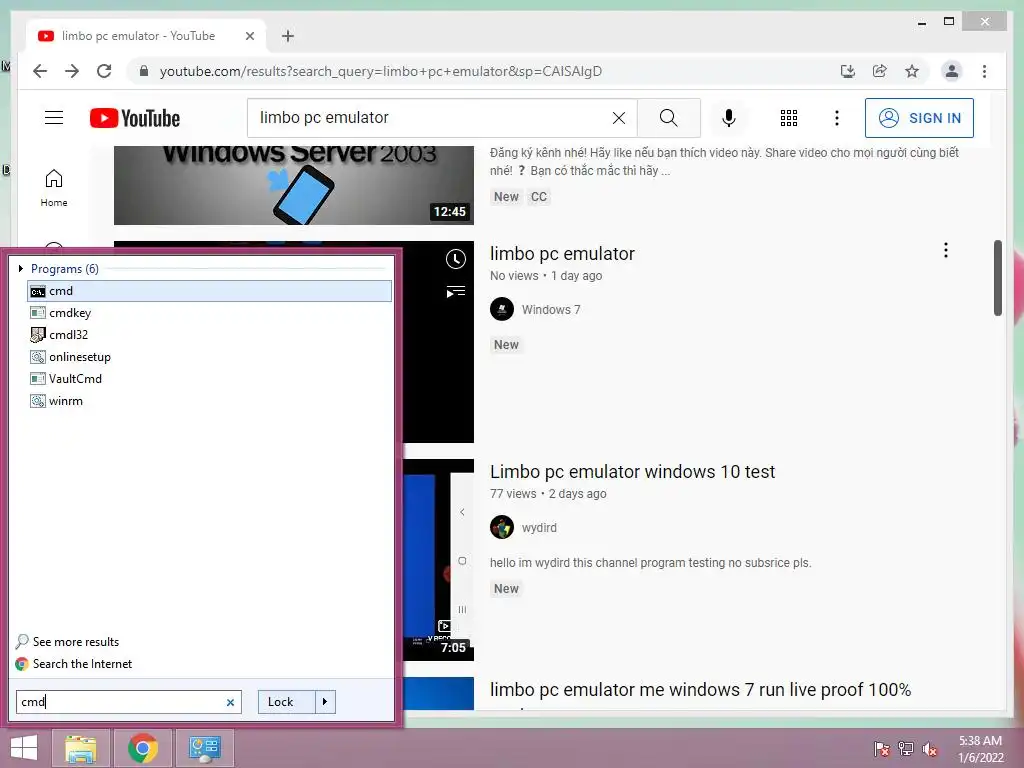
Task: Bookmark this page with the star icon
Action: tap(912, 71)
